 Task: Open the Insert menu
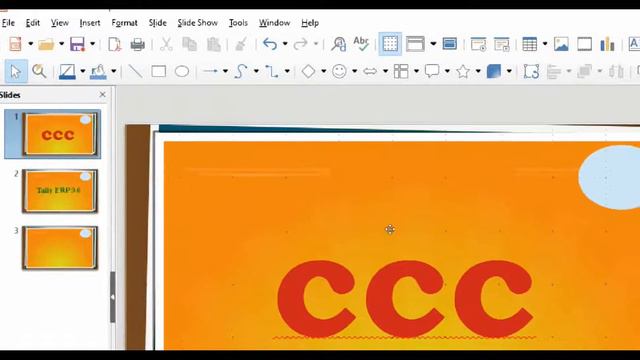(x=90, y=23)
